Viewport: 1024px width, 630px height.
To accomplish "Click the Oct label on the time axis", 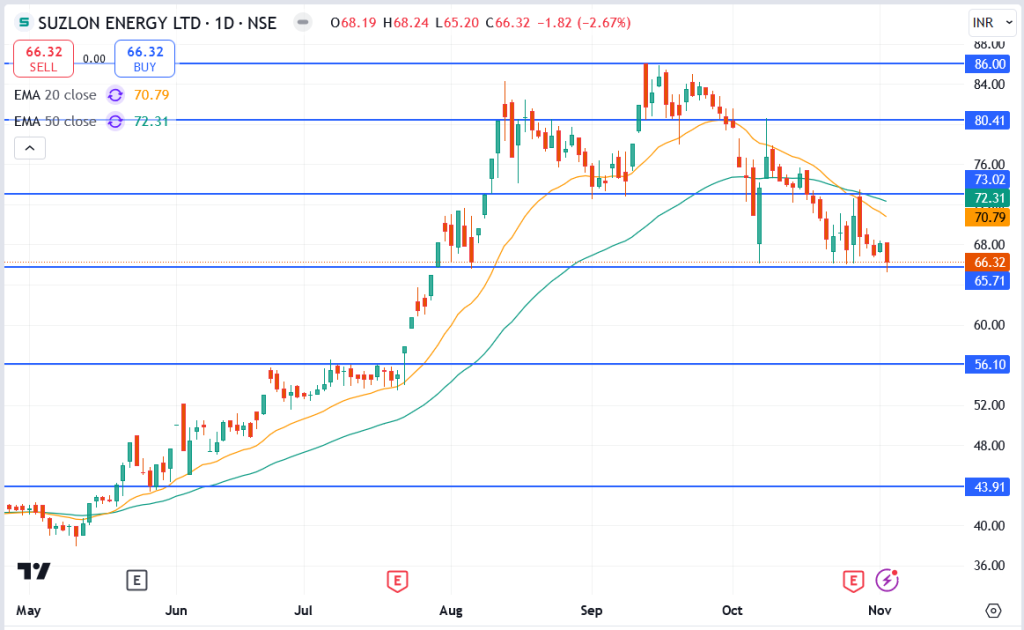I will 732,610.
